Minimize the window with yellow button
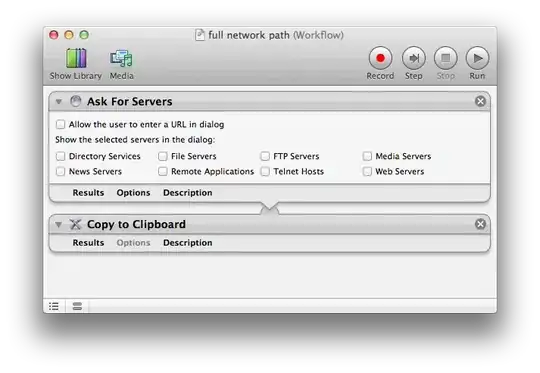The width and height of the screenshot is (540, 373). click(x=69, y=35)
